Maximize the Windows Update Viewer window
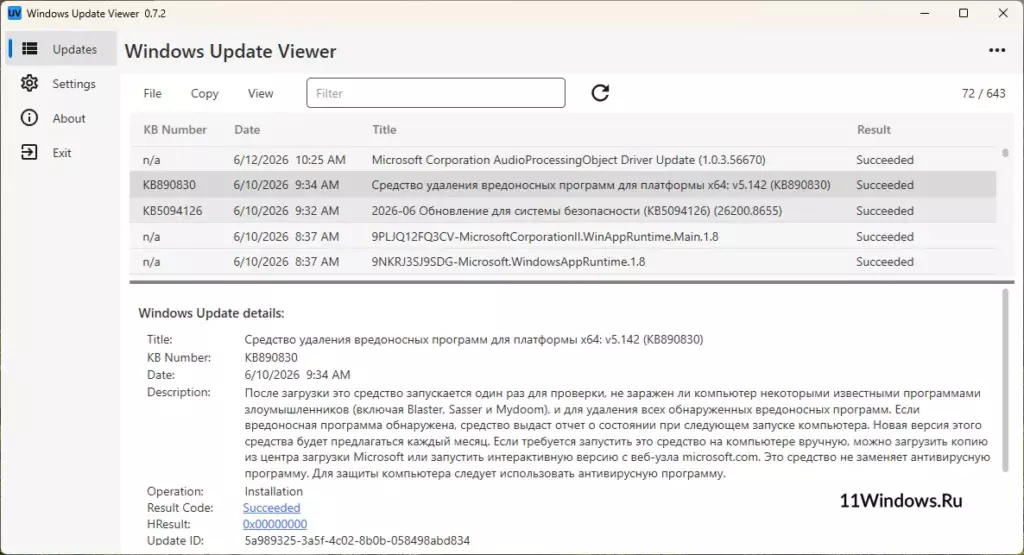 963,13
